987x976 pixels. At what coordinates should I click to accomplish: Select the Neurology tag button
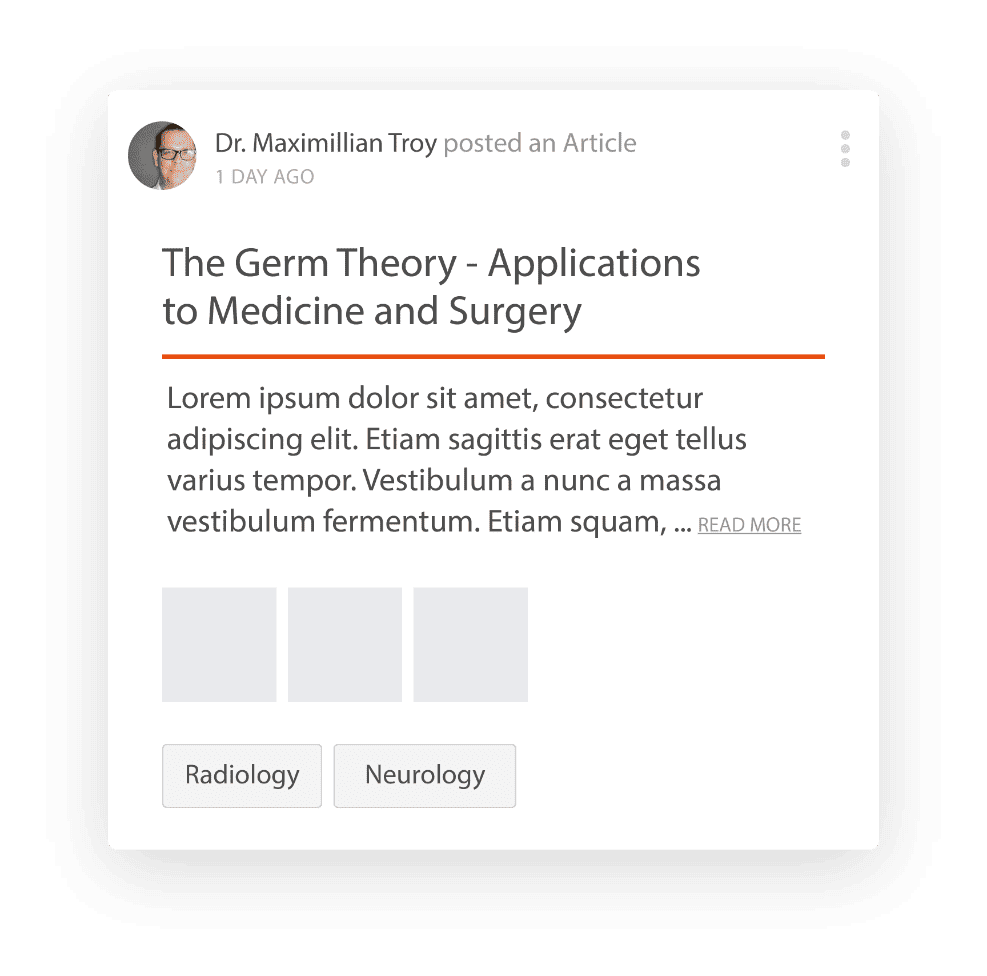[x=425, y=775]
